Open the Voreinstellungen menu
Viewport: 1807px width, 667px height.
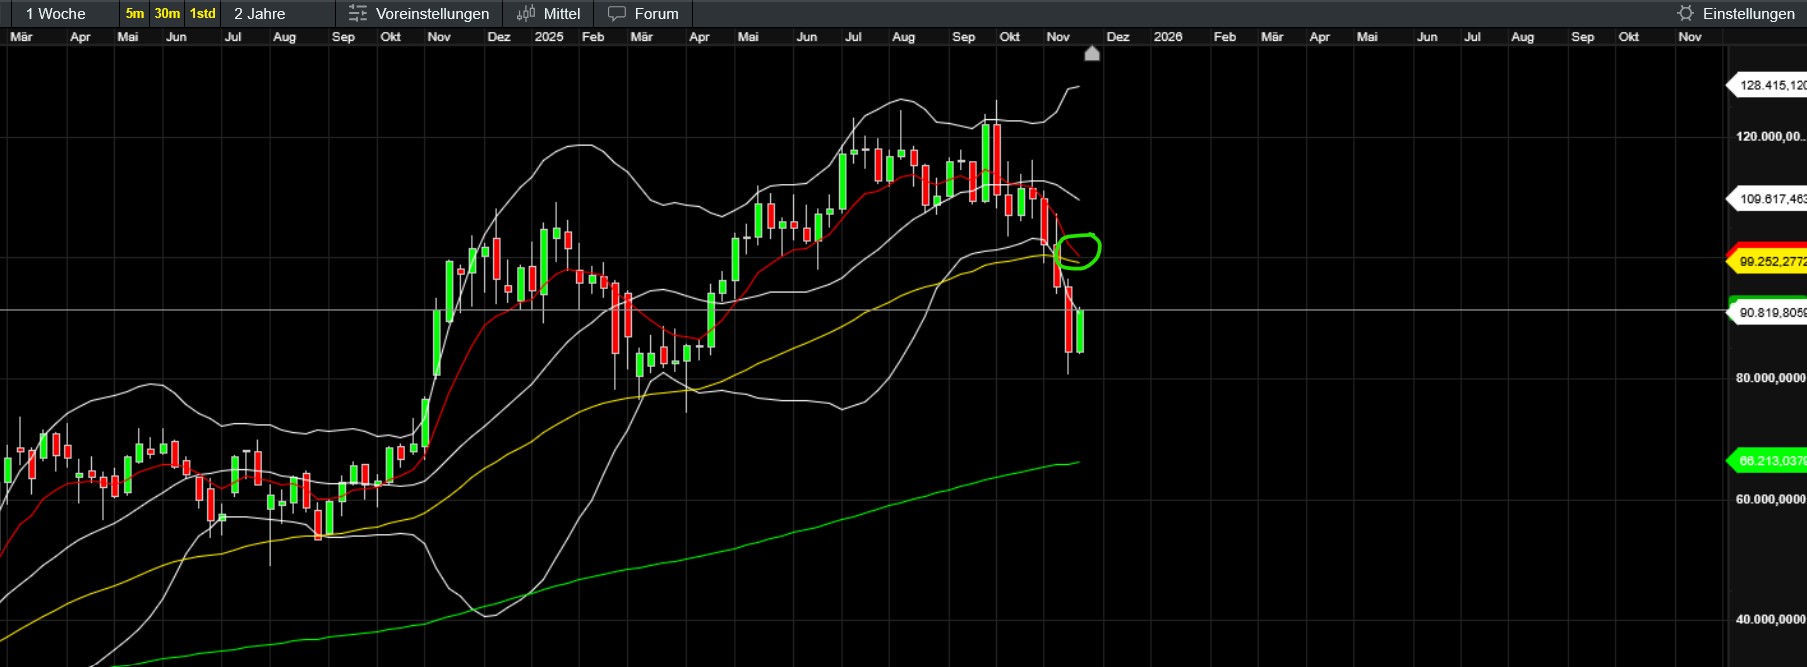click(419, 13)
